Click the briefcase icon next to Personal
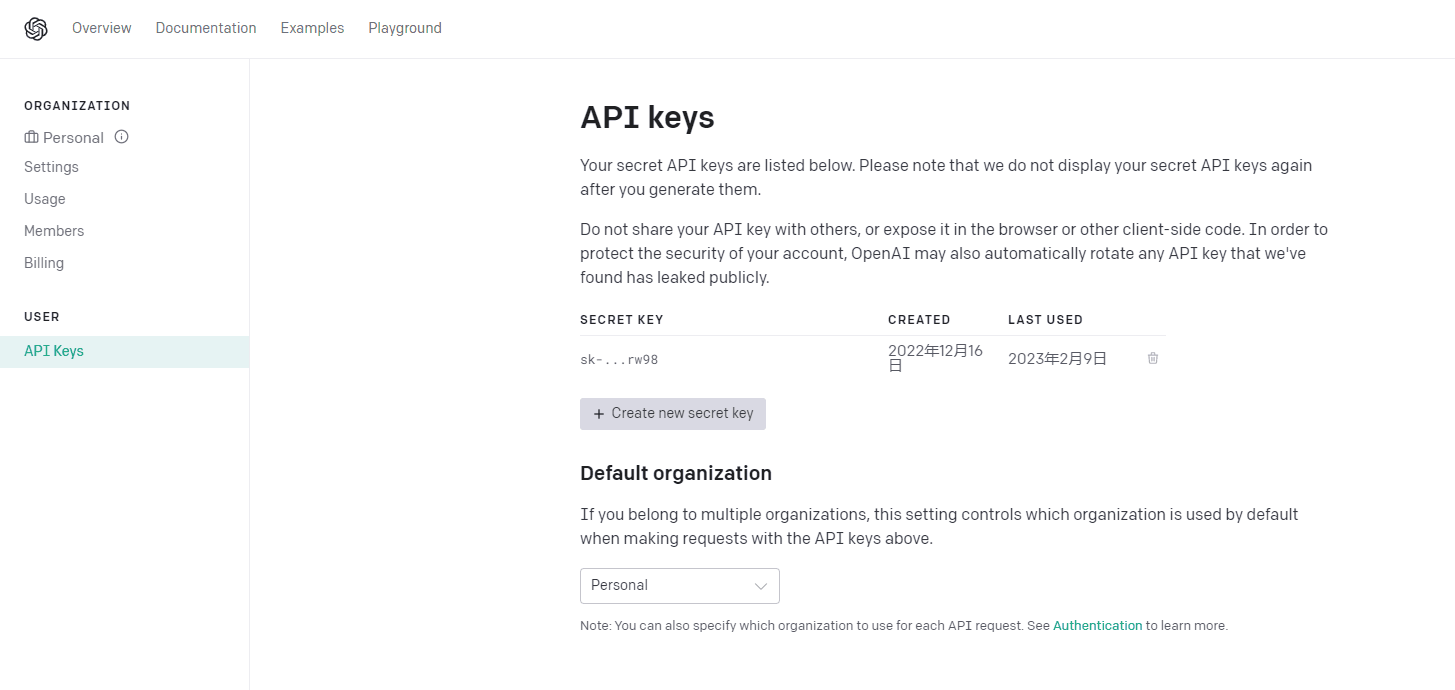Image resolution: width=1455 pixels, height=690 pixels. (x=31, y=137)
